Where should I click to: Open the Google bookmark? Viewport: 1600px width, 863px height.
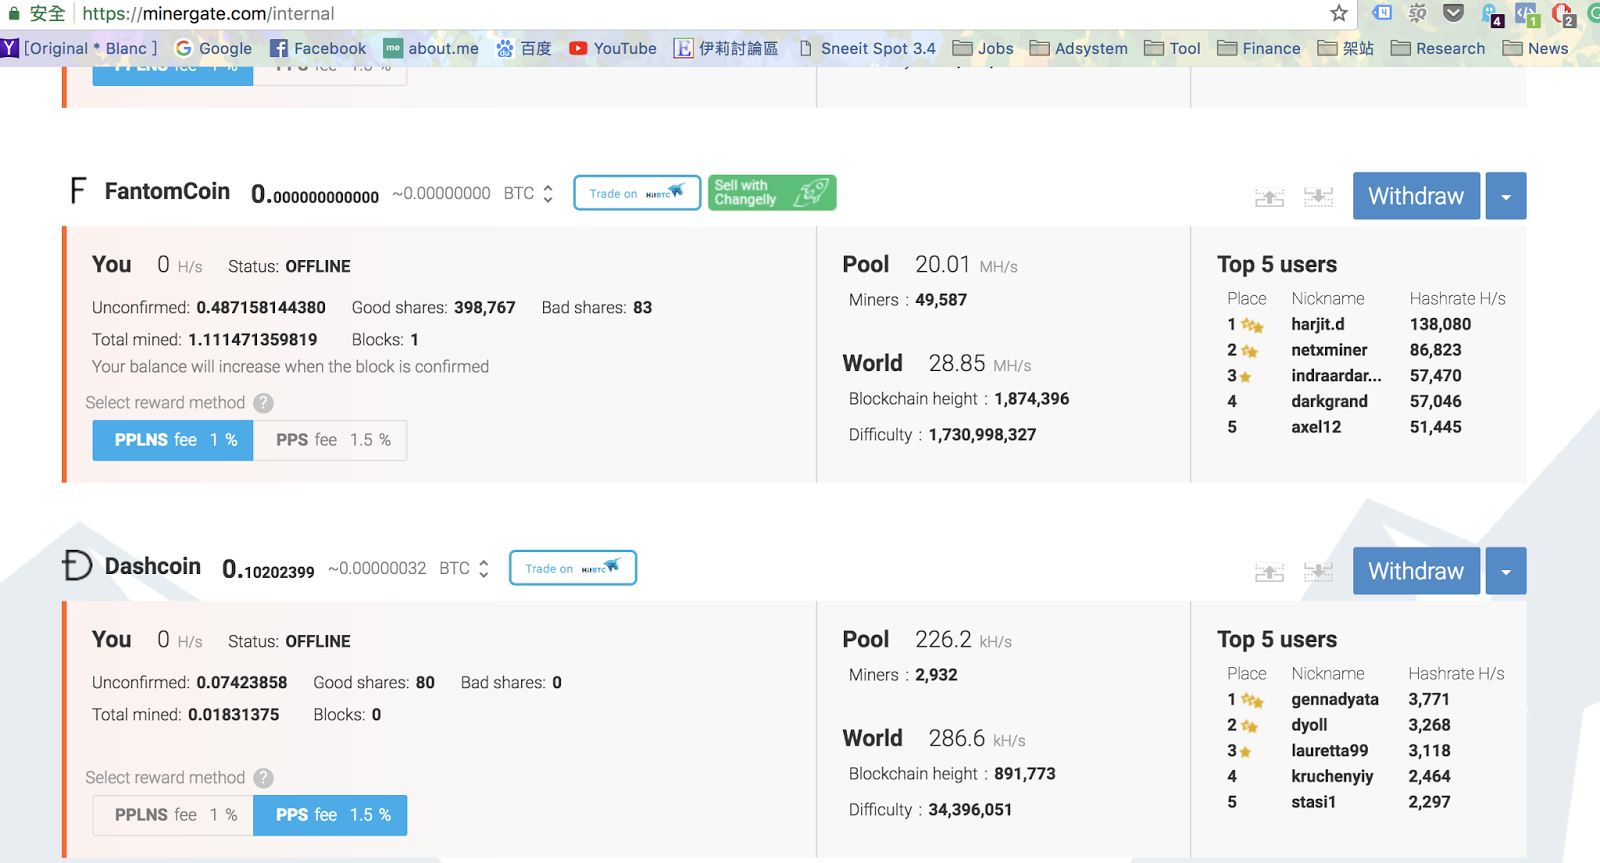[213, 48]
